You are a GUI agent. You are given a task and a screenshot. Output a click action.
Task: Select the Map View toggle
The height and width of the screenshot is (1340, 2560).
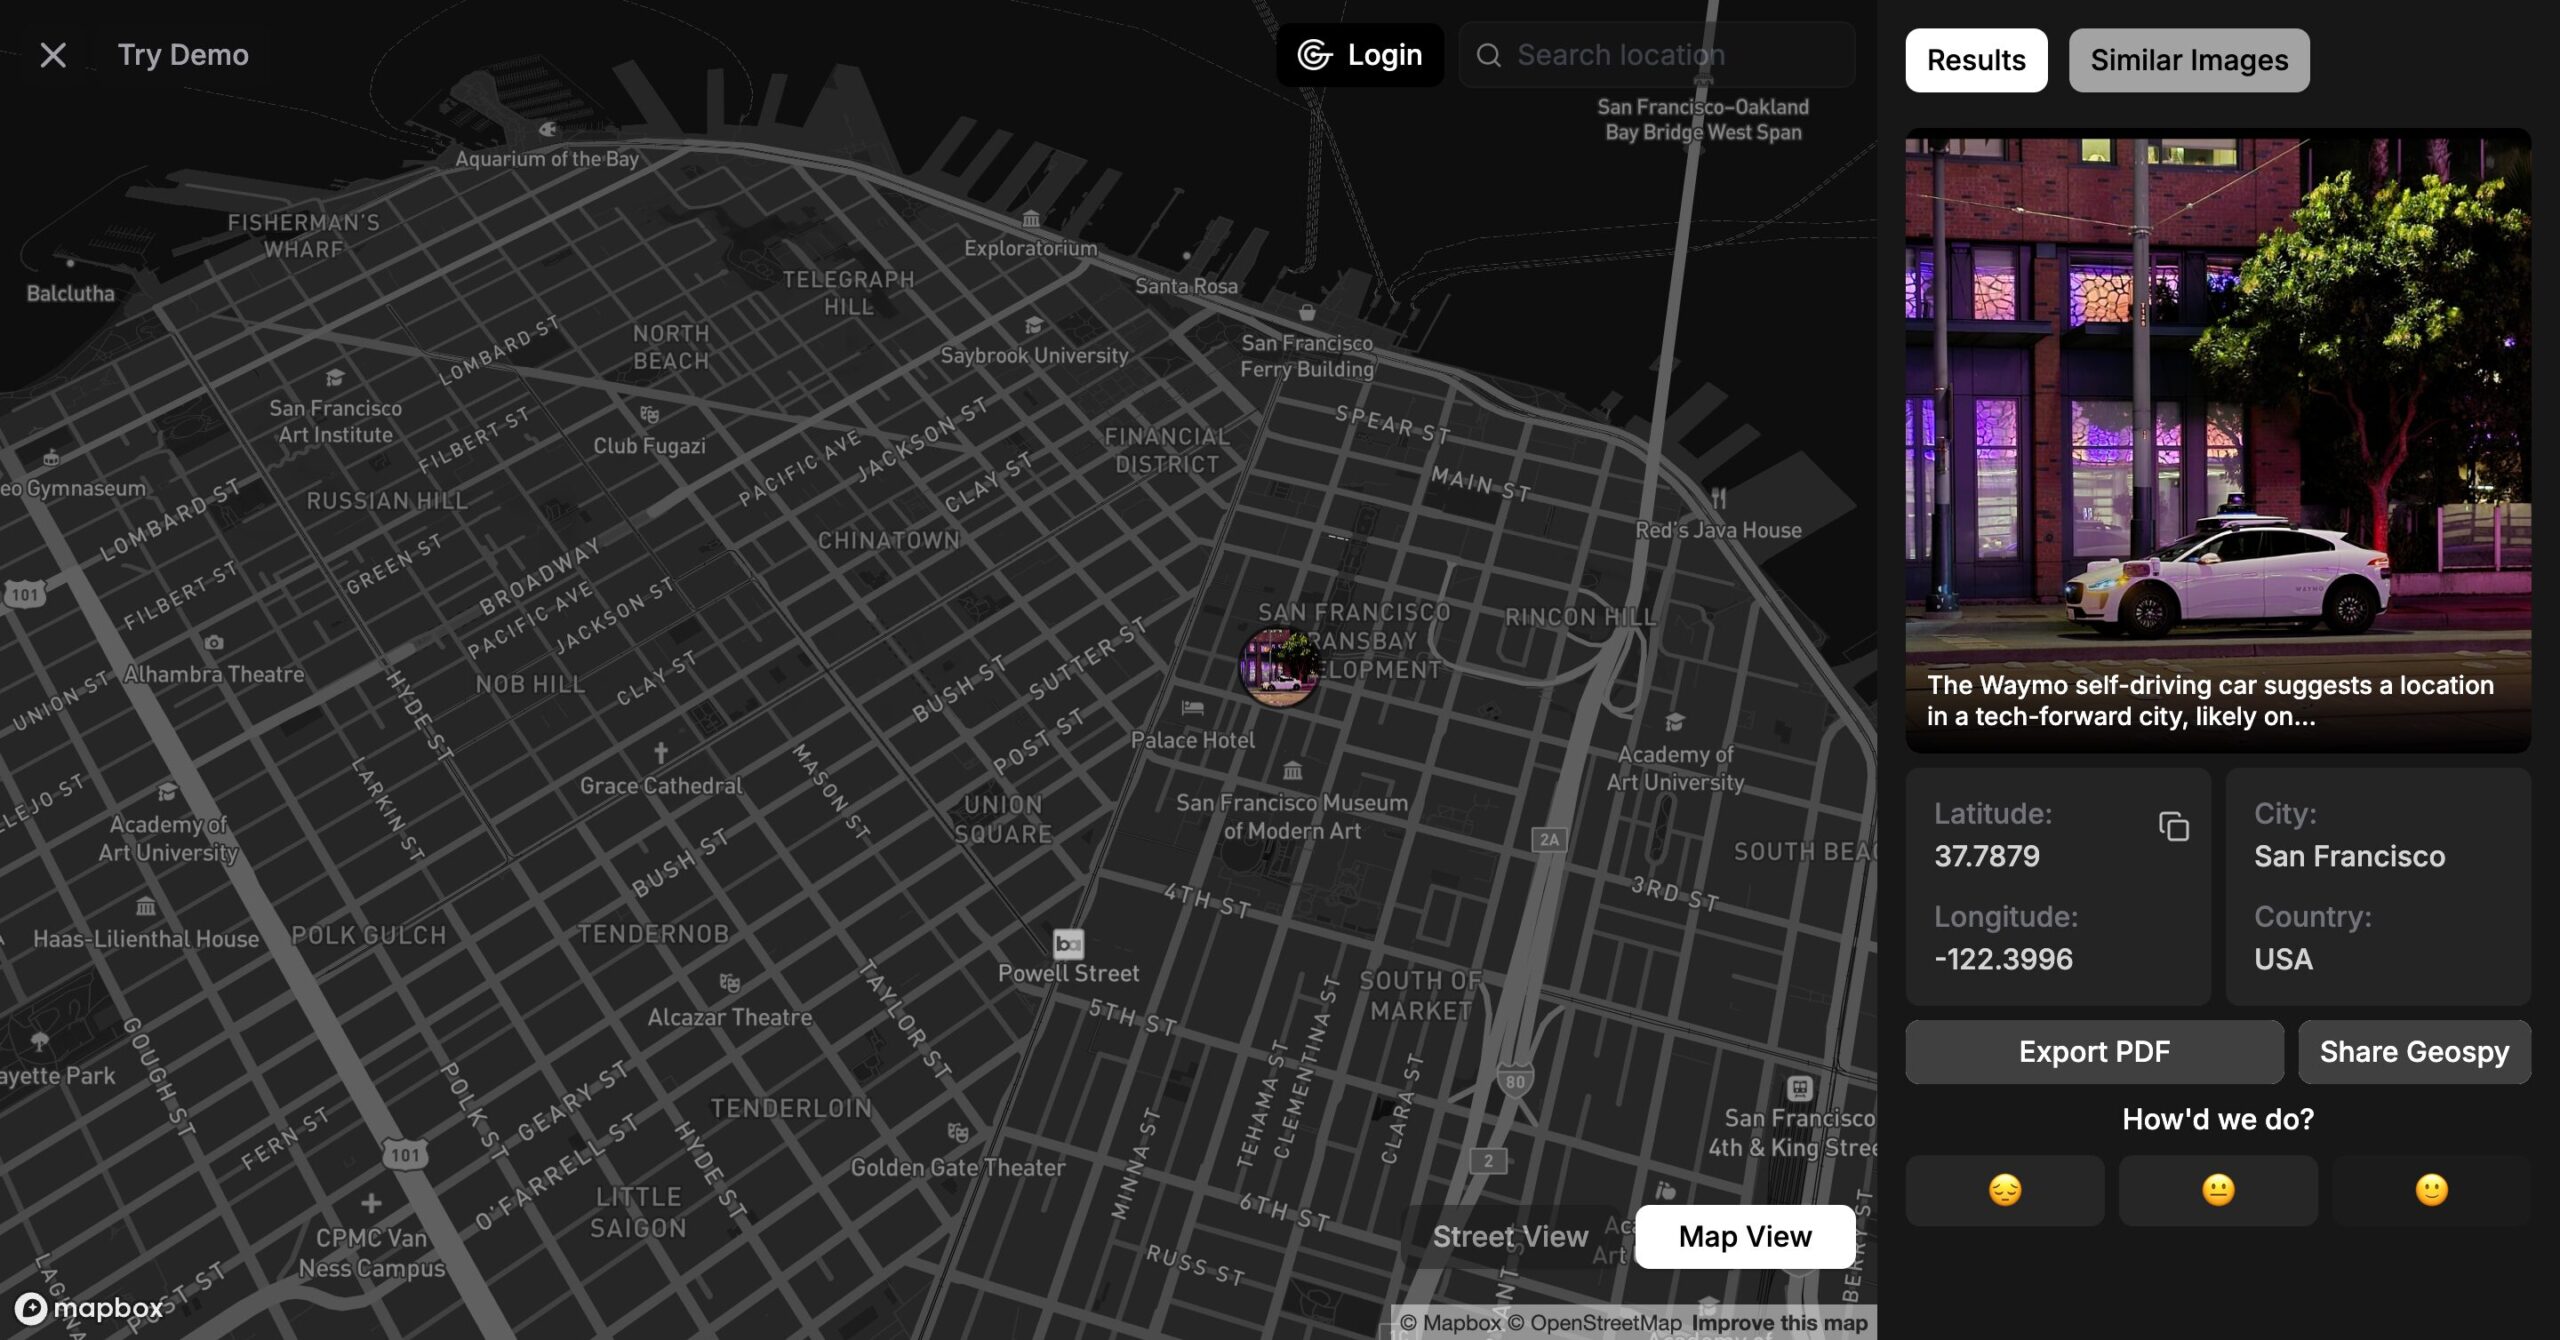pyautogui.click(x=1744, y=1237)
